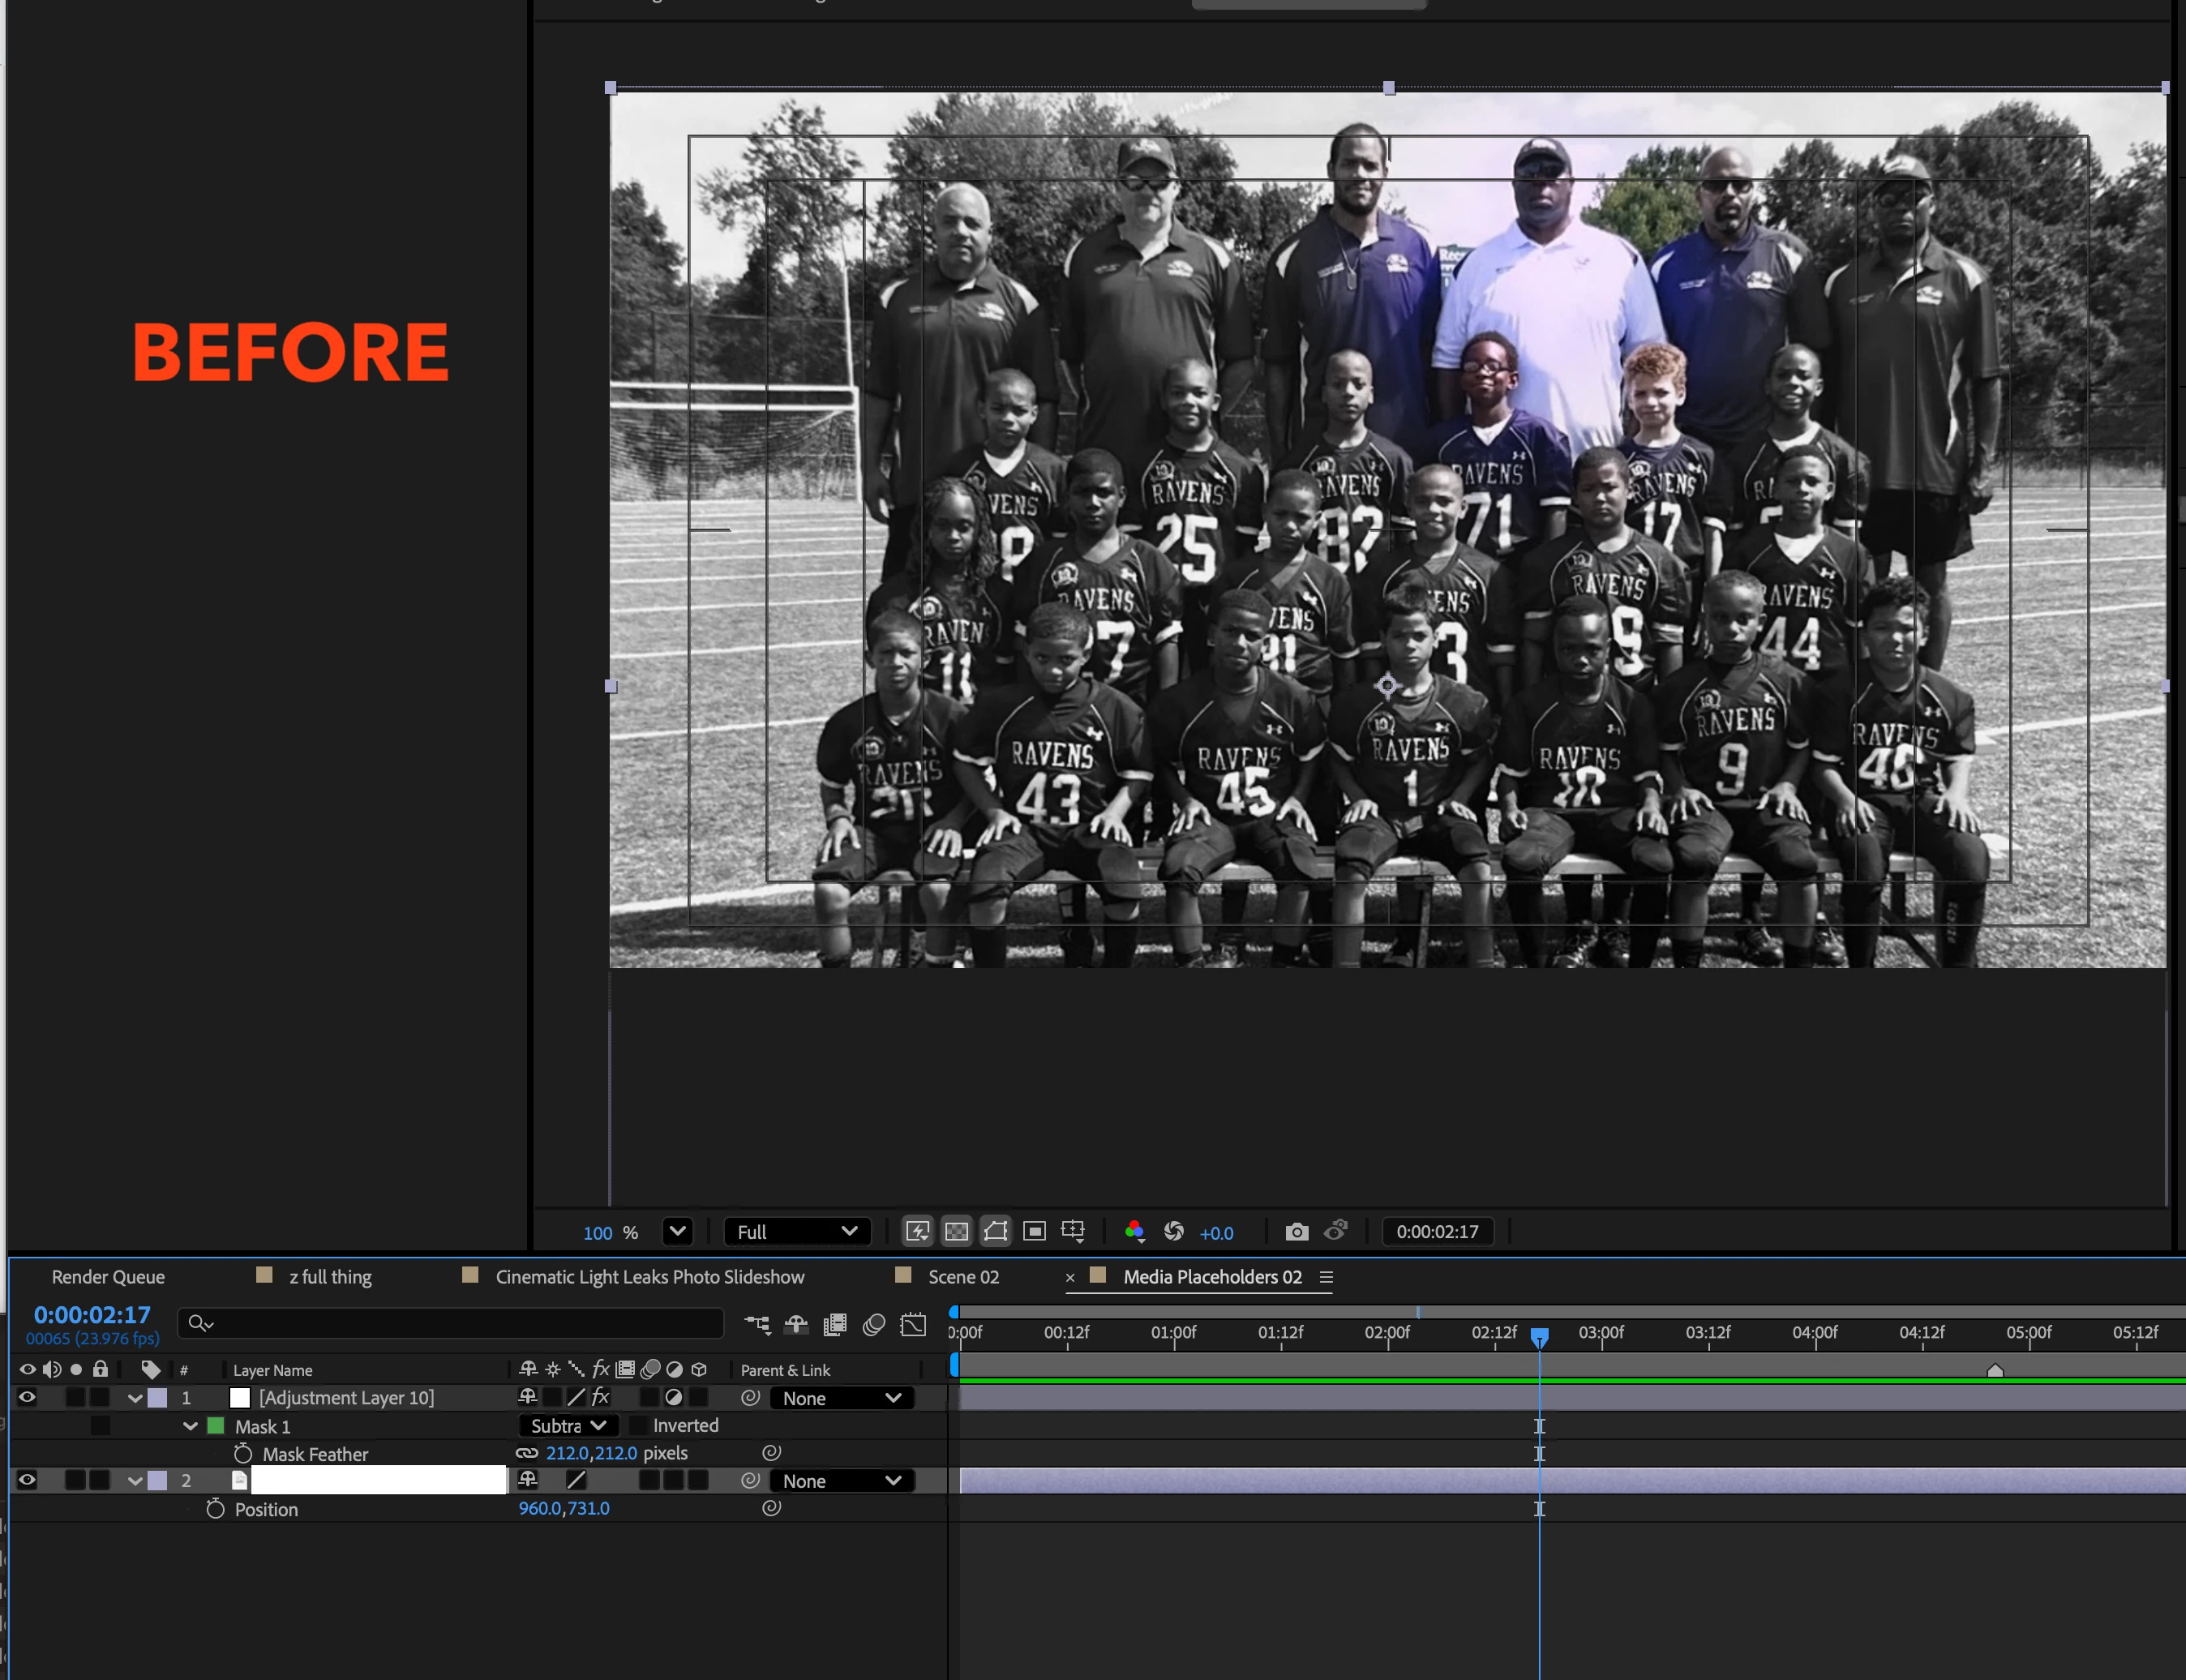Click the Fast Previews lightning icon

pos(917,1231)
